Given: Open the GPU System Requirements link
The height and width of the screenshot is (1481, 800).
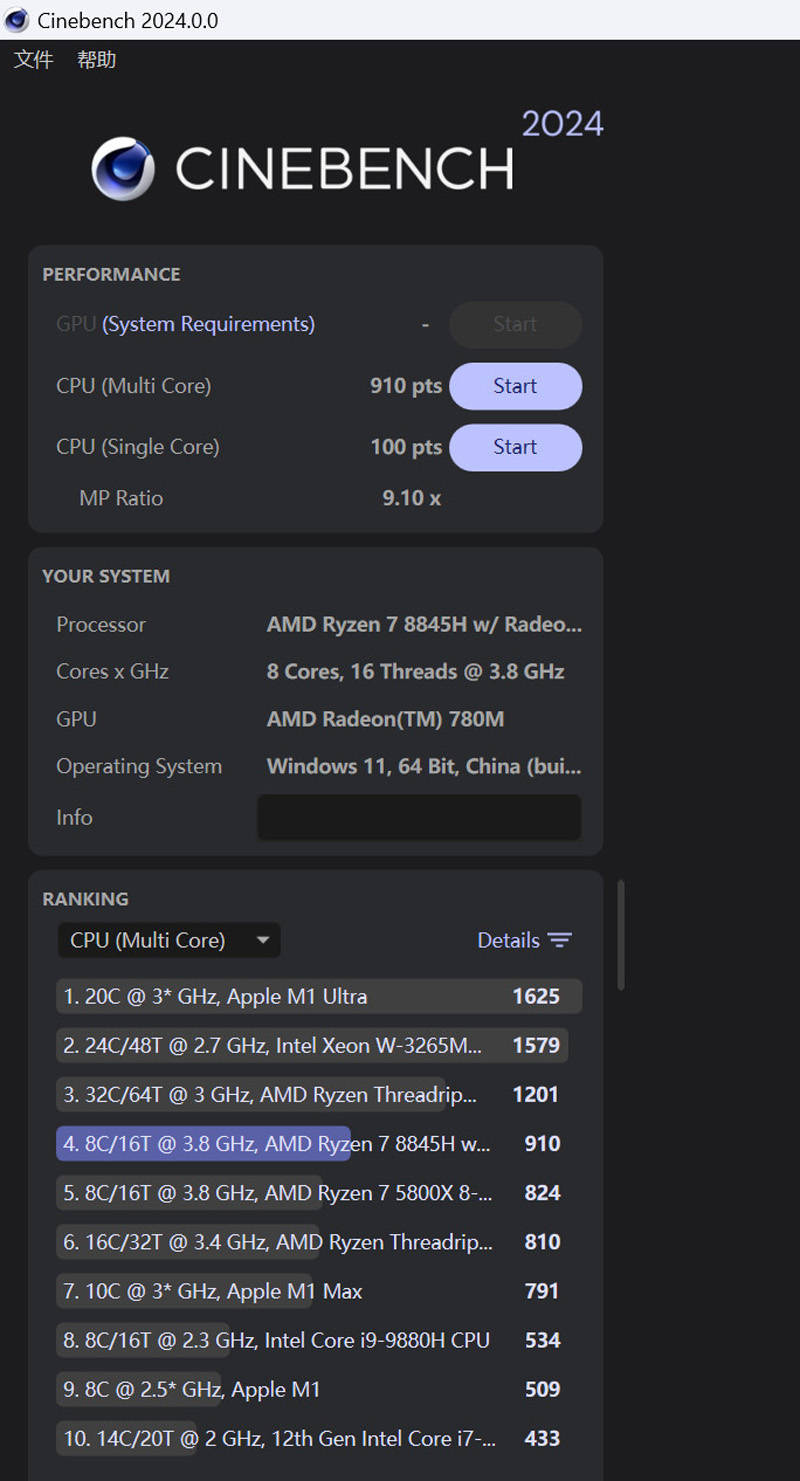Looking at the screenshot, I should pyautogui.click(x=208, y=324).
